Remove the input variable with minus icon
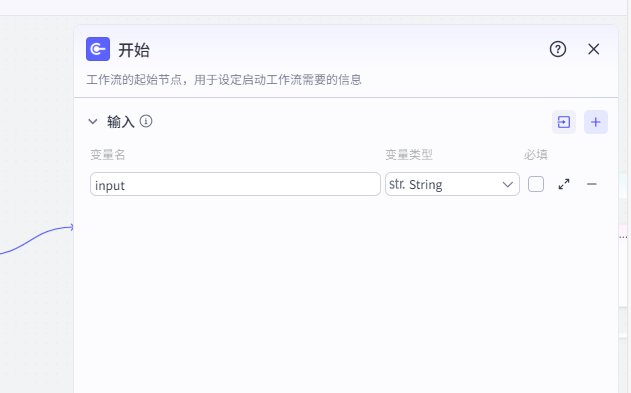Screen dimensions: 631x393 592,184
